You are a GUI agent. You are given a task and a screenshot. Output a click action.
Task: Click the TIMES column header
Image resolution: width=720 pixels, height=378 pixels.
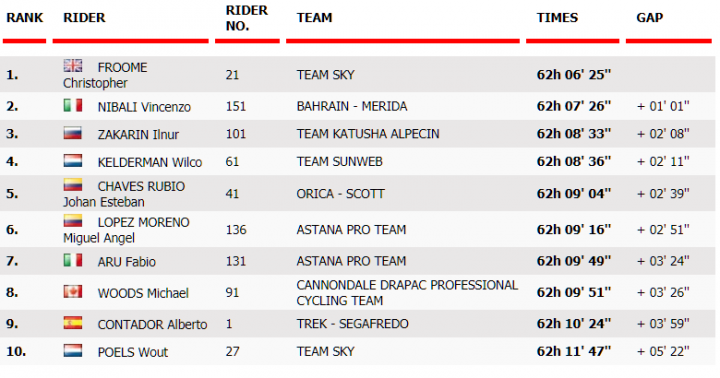pyautogui.click(x=557, y=17)
